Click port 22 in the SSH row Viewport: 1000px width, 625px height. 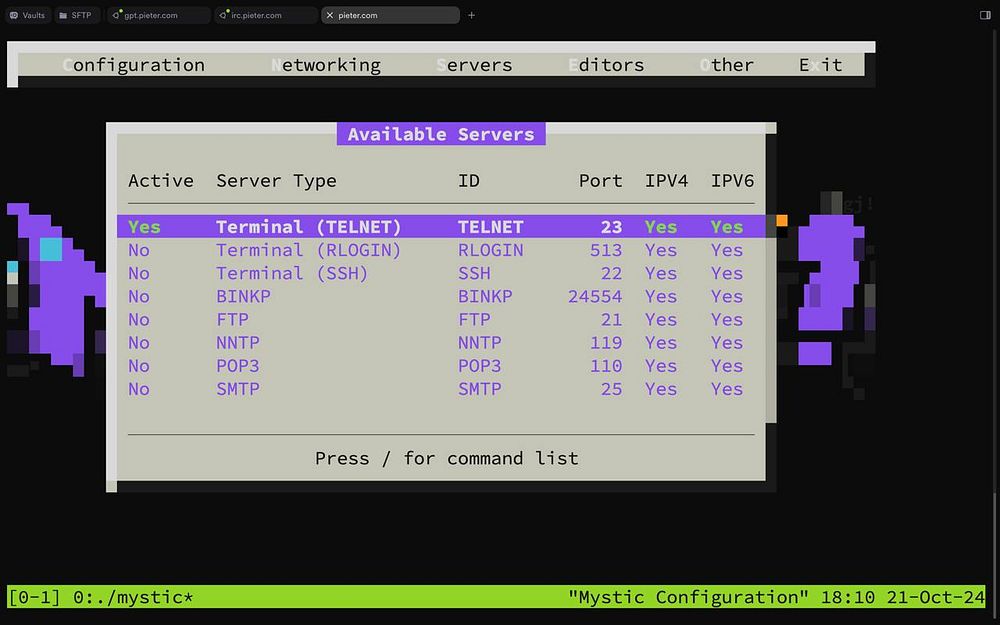coord(611,274)
